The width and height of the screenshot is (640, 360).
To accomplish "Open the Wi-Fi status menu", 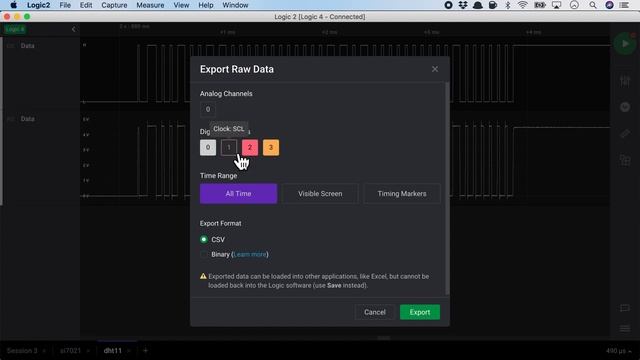I will coord(522,5).
